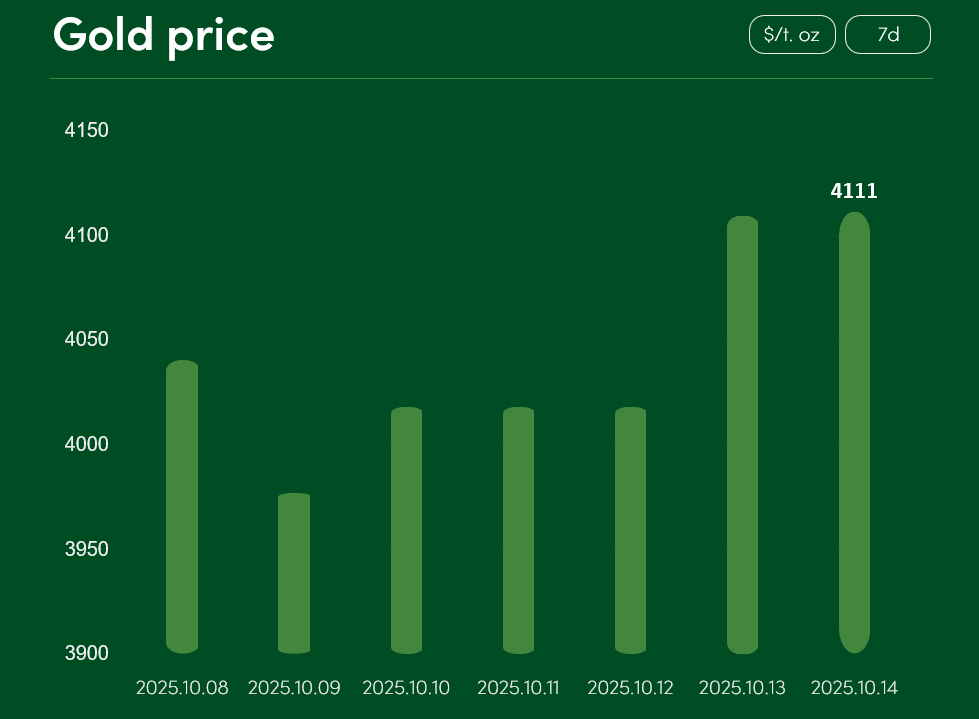The height and width of the screenshot is (719, 979).
Task: Click the Gold price heading
Action: coord(163,35)
